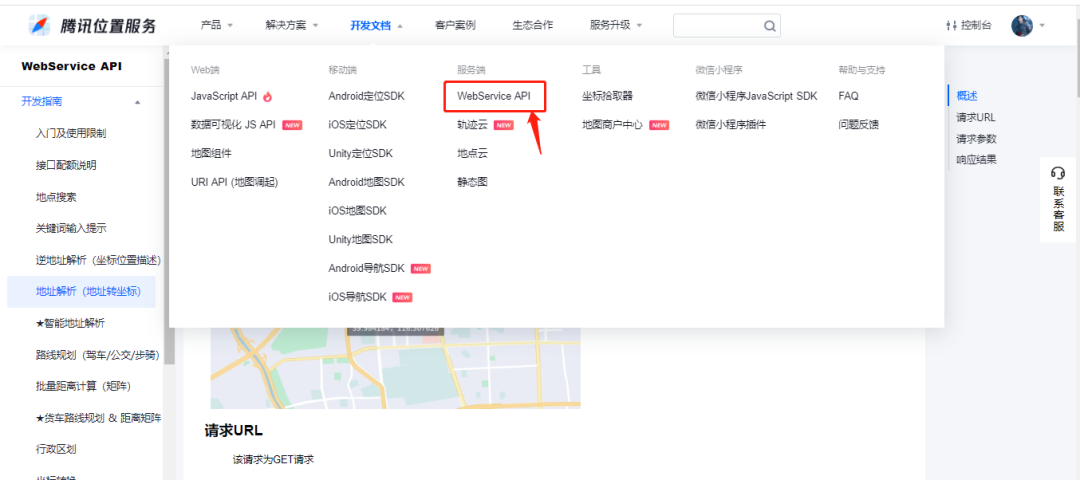This screenshot has height=480, width=1080.
Task: Select ★智能地址解析 in sidebar
Action: (x=70, y=323)
